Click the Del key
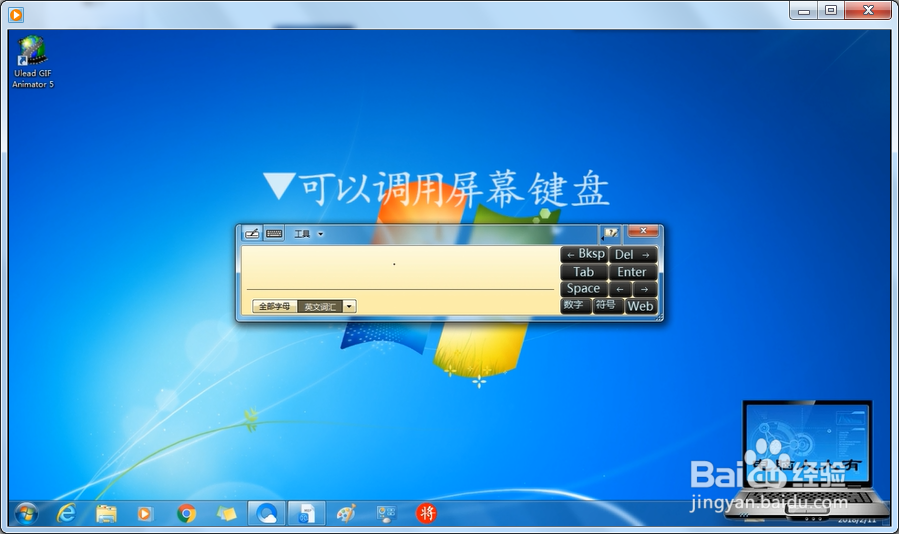 (x=633, y=255)
